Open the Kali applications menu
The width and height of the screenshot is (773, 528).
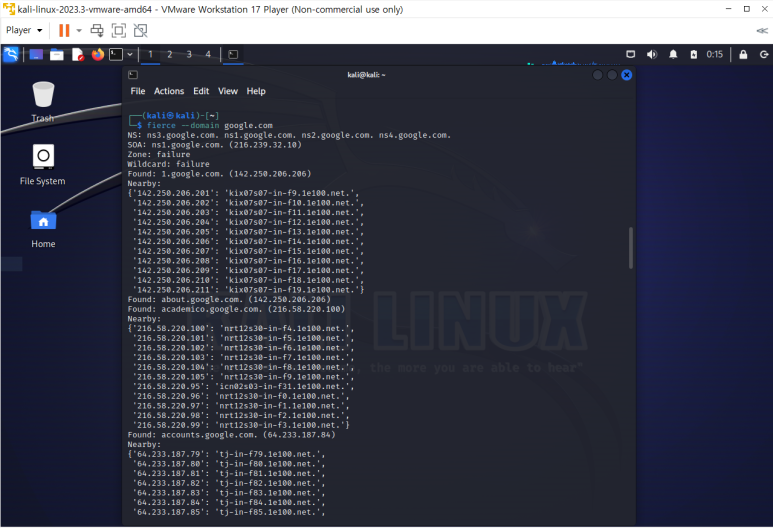pyautogui.click(x=11, y=54)
